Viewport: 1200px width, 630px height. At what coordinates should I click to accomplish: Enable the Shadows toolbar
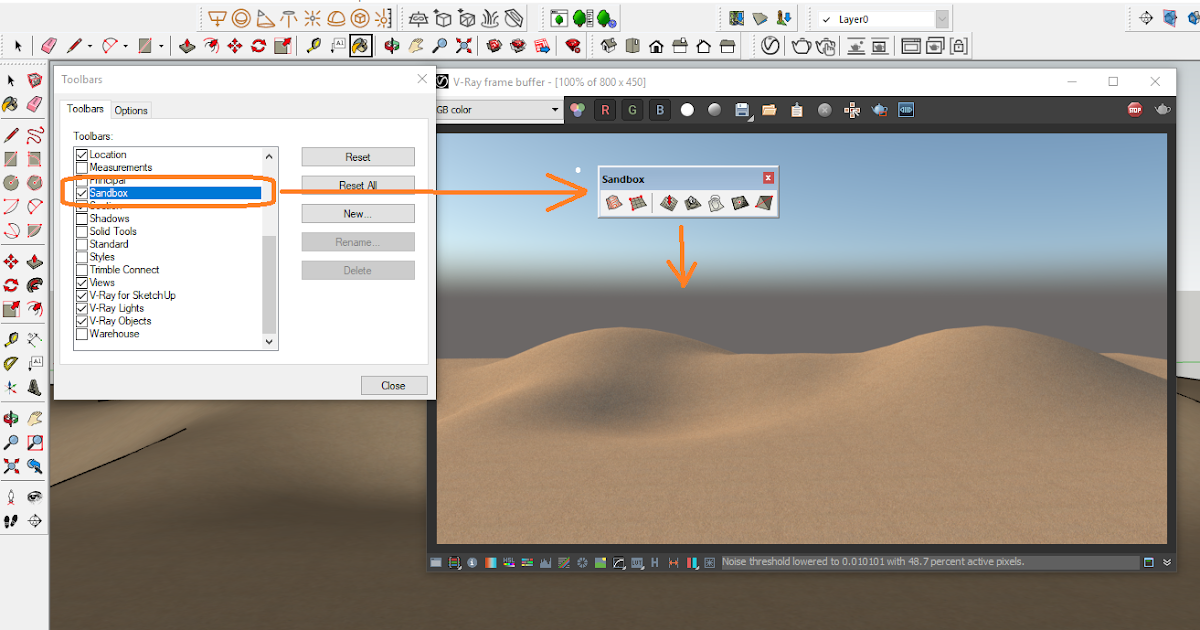coord(82,218)
